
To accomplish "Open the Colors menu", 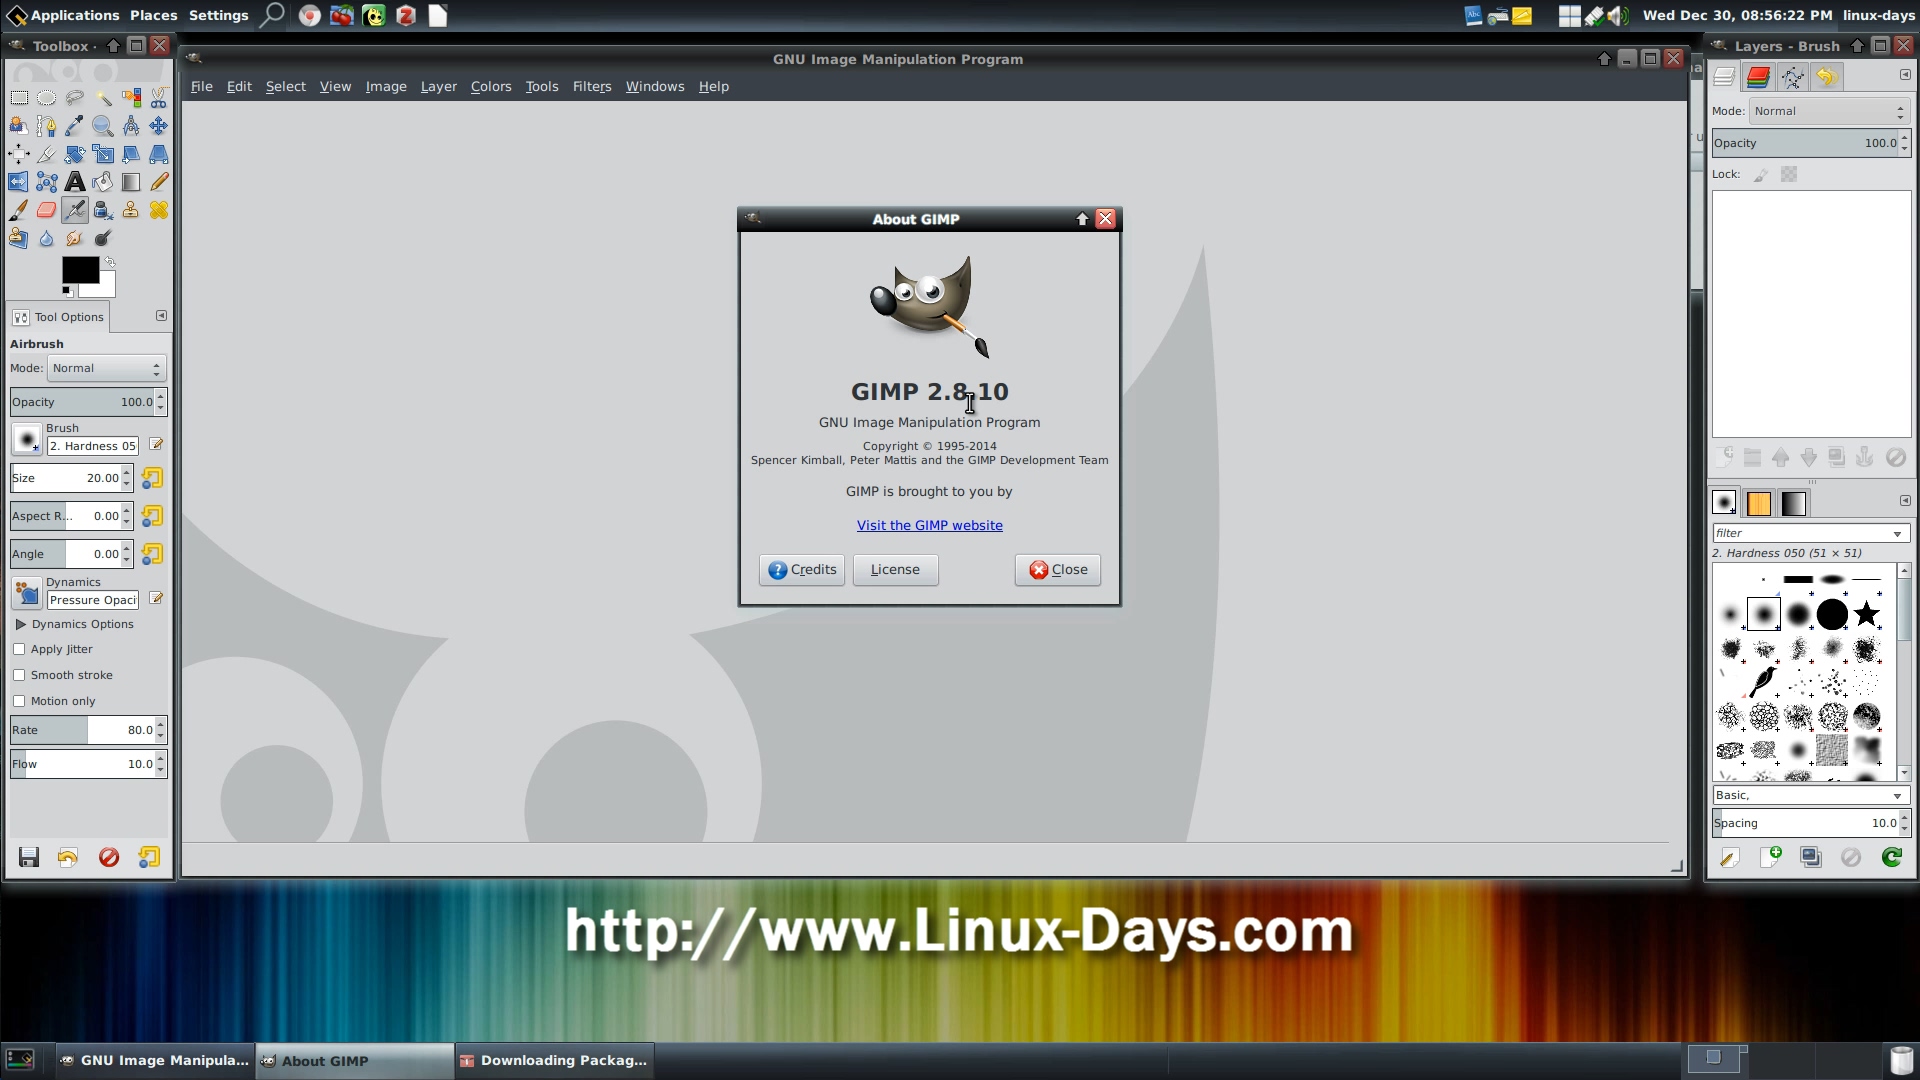I will [x=491, y=87].
